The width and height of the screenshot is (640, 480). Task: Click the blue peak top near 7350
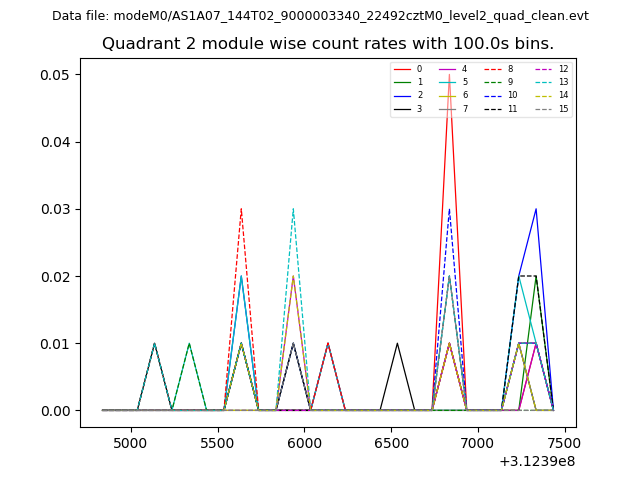pyautogui.click(x=536, y=210)
